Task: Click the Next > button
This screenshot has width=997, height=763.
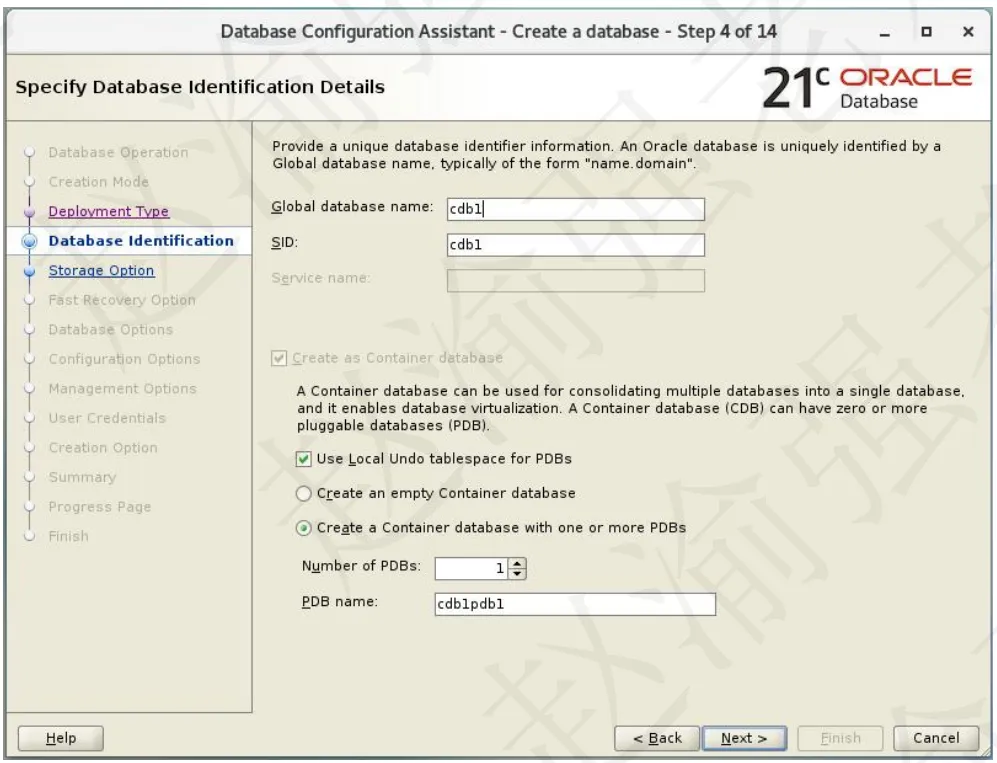Action: [x=744, y=738]
